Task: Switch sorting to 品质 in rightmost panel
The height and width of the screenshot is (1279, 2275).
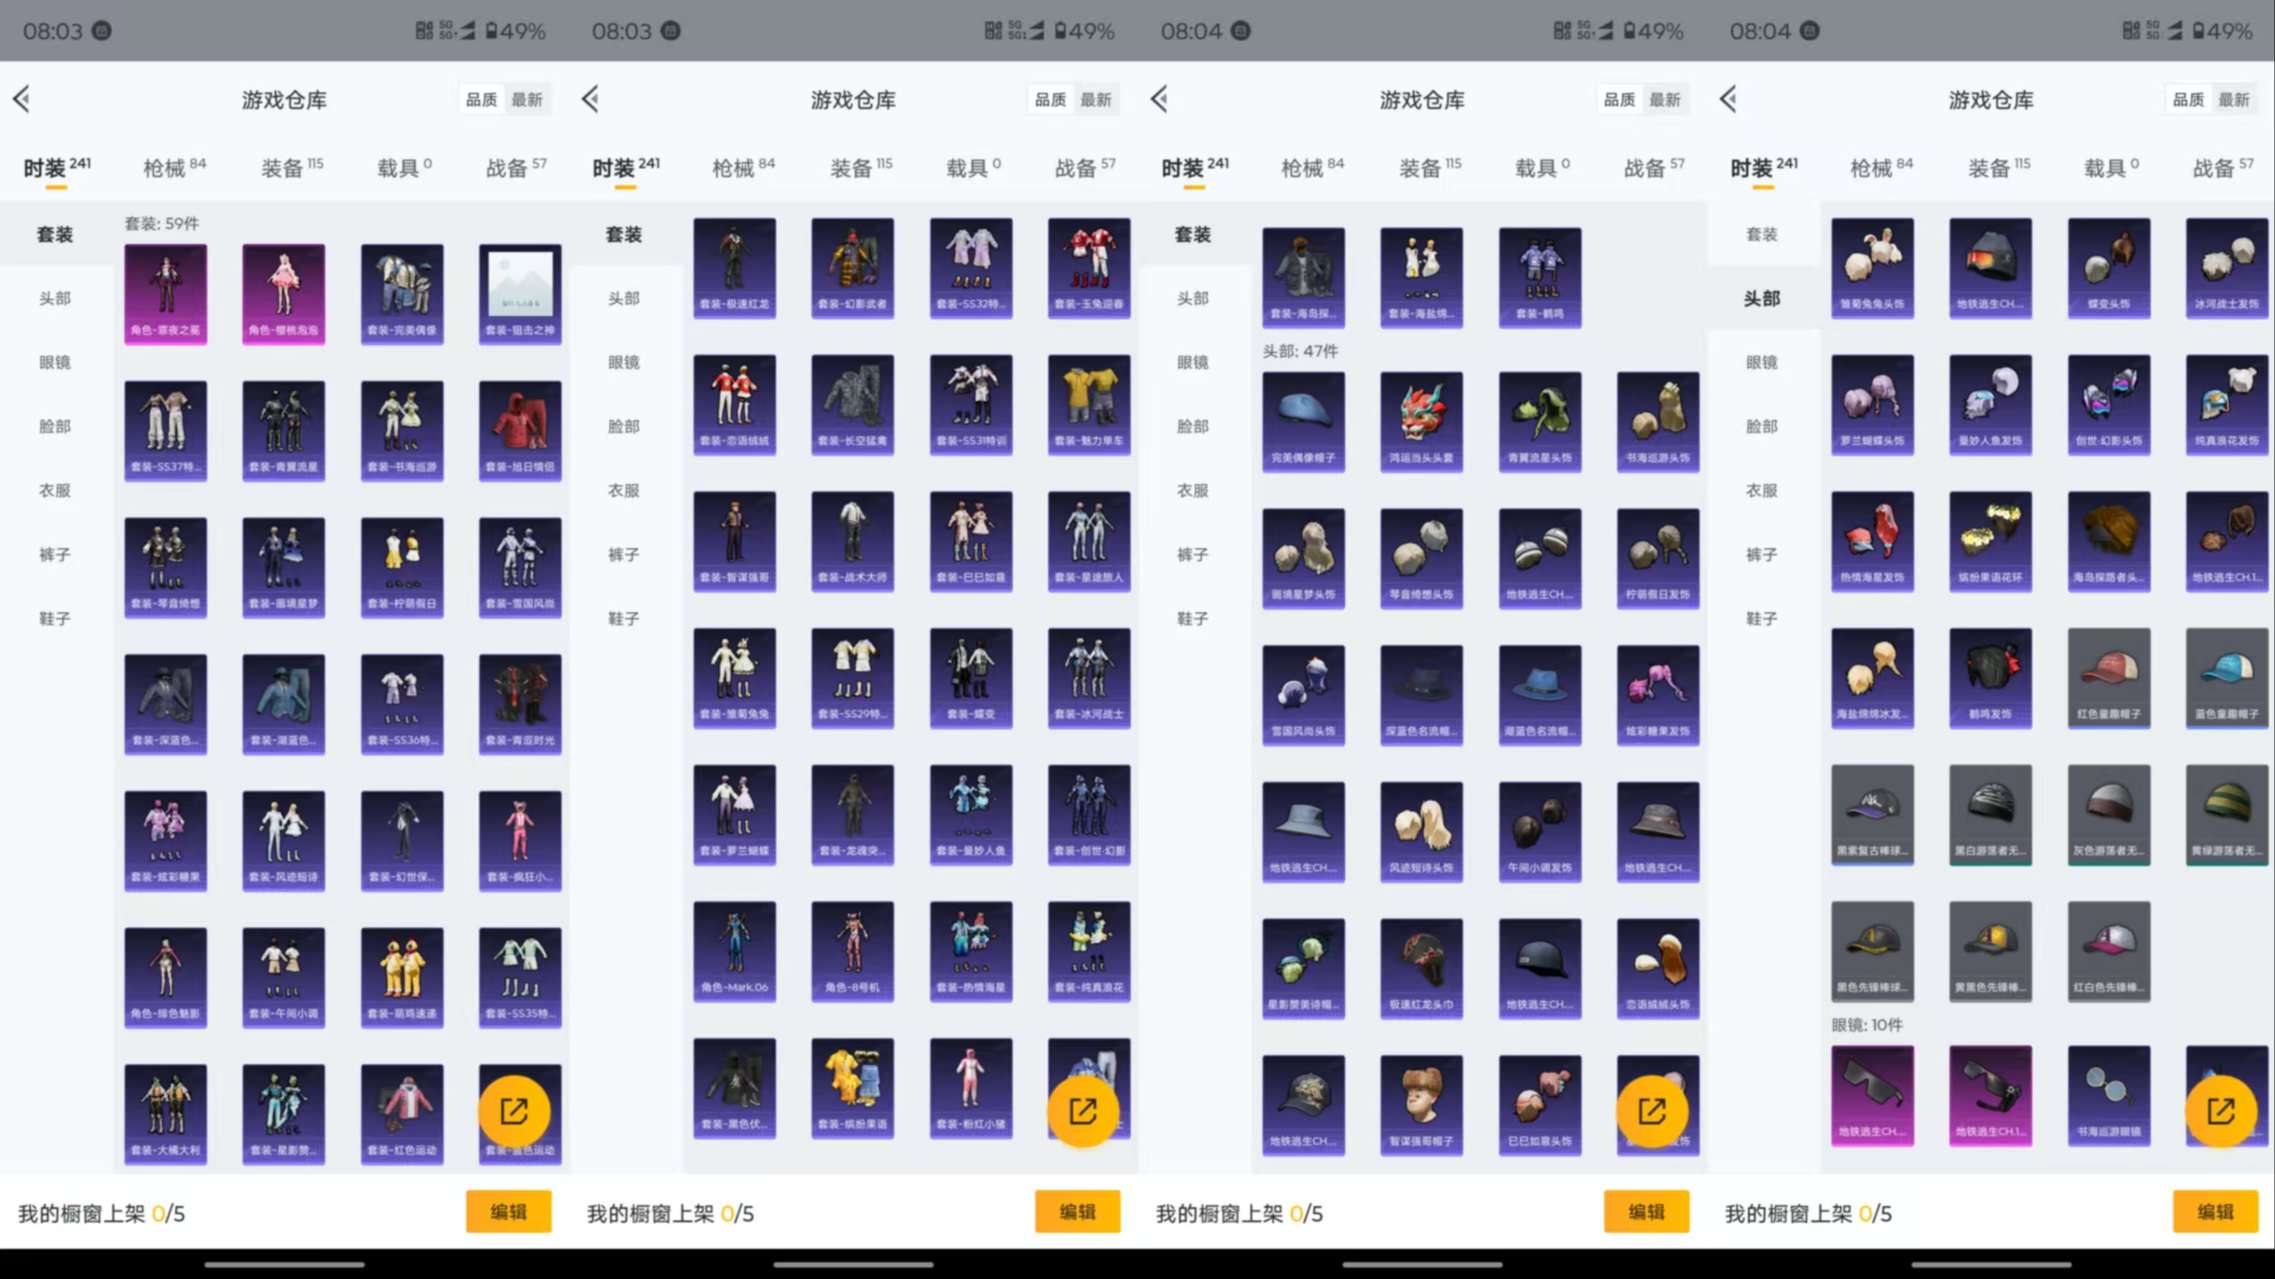Action: 2188,99
